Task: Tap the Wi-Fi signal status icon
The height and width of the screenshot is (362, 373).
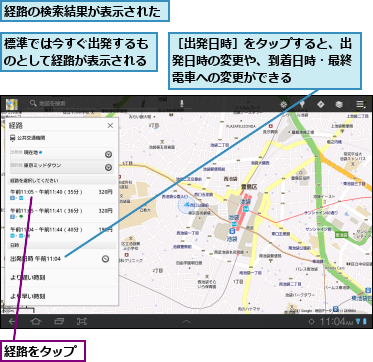Action: 358,322
